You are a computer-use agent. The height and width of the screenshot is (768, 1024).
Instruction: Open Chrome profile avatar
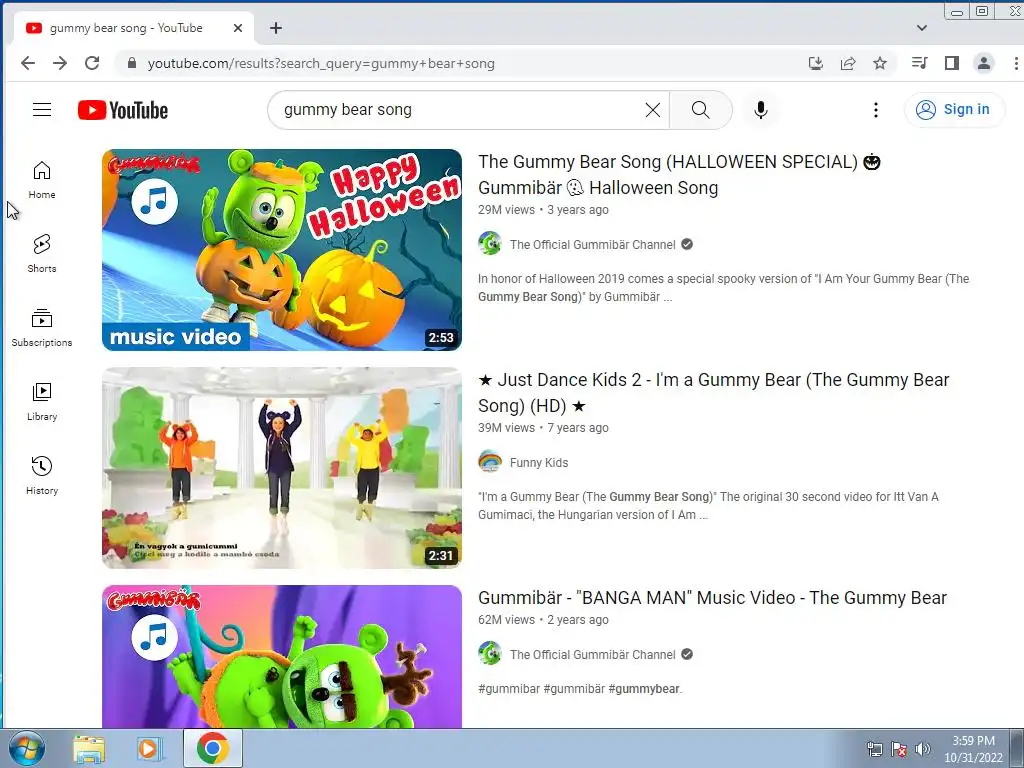point(984,63)
